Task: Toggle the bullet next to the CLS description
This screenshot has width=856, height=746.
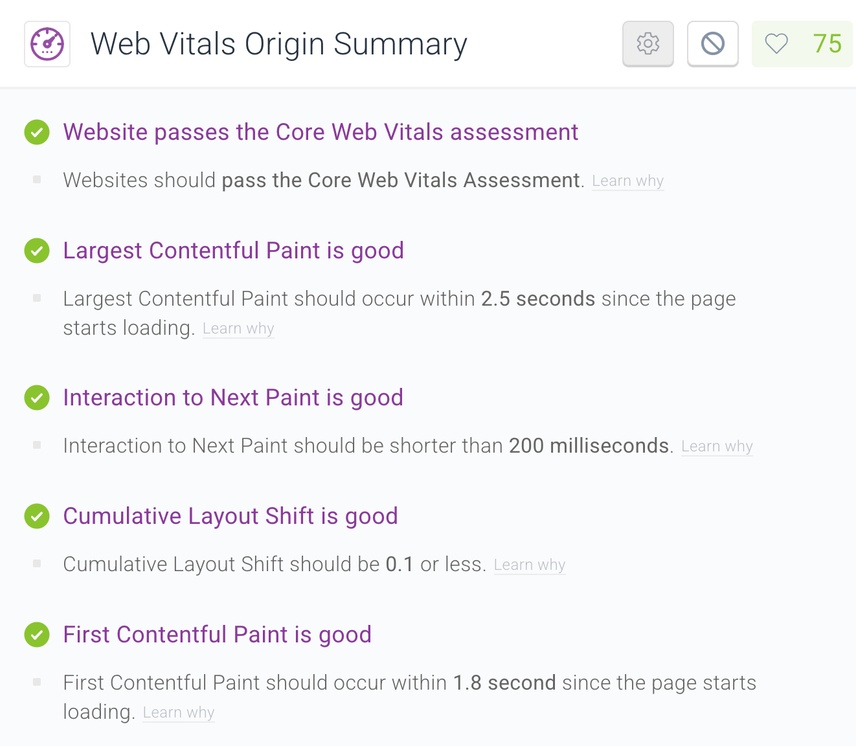Action: (37, 564)
